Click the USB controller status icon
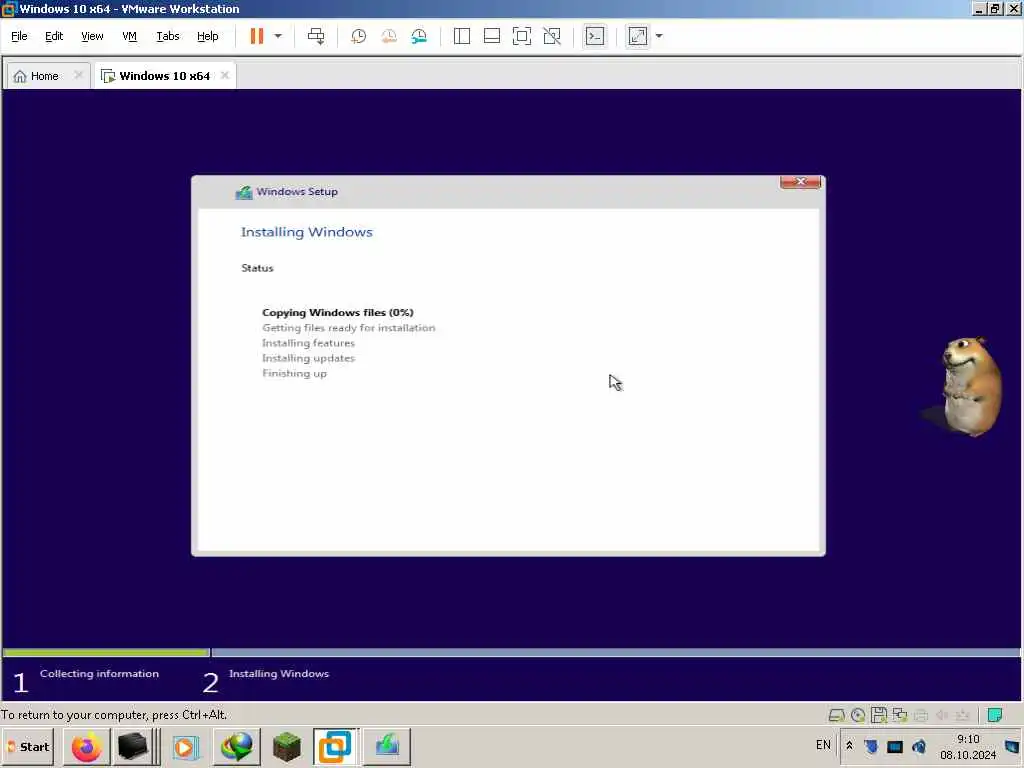This screenshot has height=768, width=1024. pos(962,715)
